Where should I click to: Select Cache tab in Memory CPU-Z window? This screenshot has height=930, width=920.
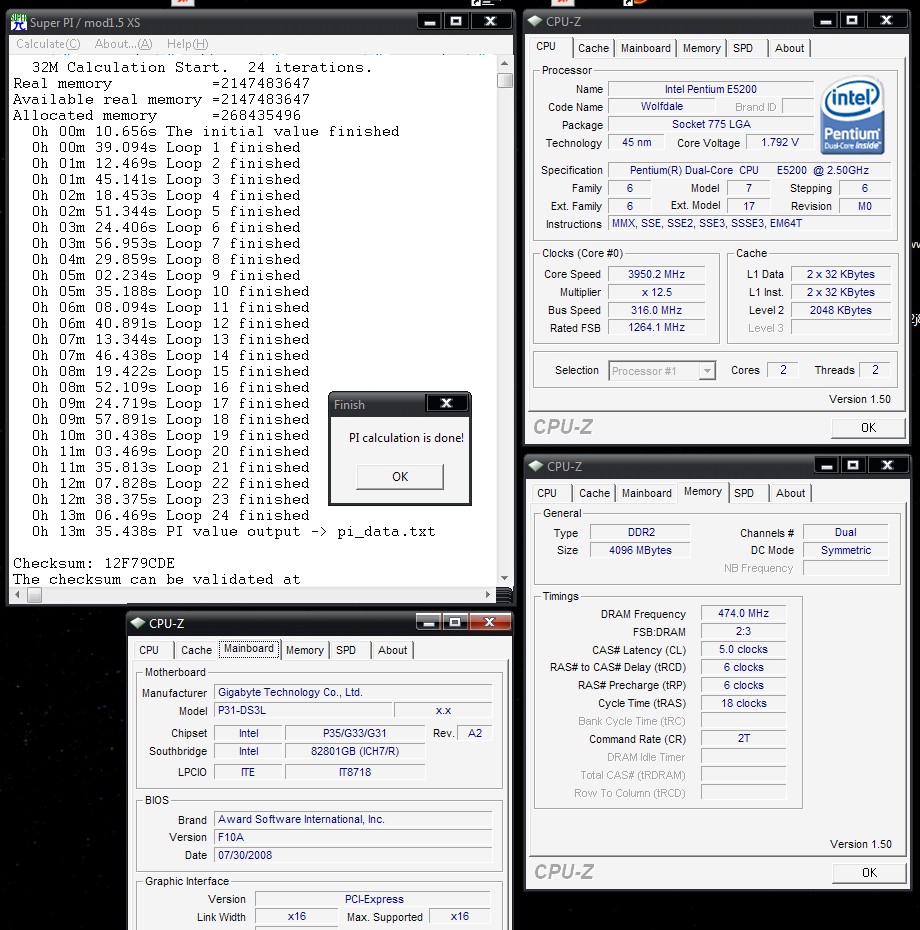(594, 493)
